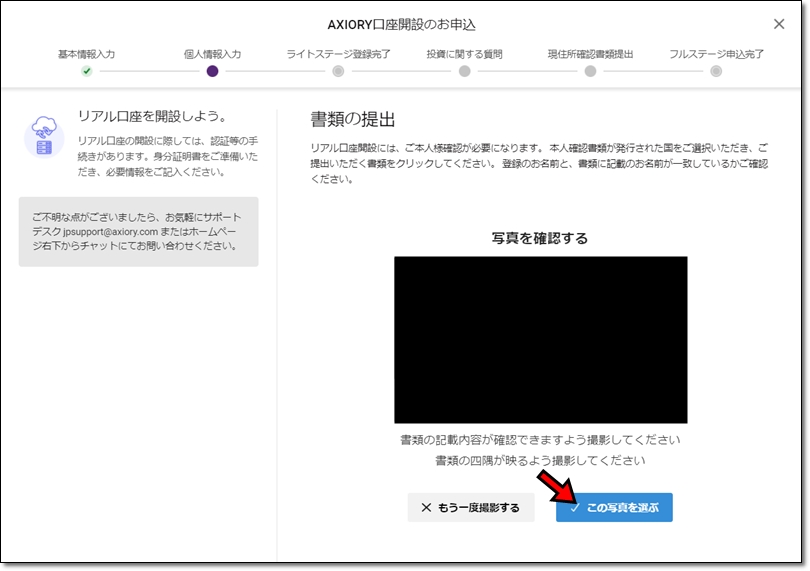810x571 pixels.
Task: Click the 書類の提出 heading
Action: [353, 119]
